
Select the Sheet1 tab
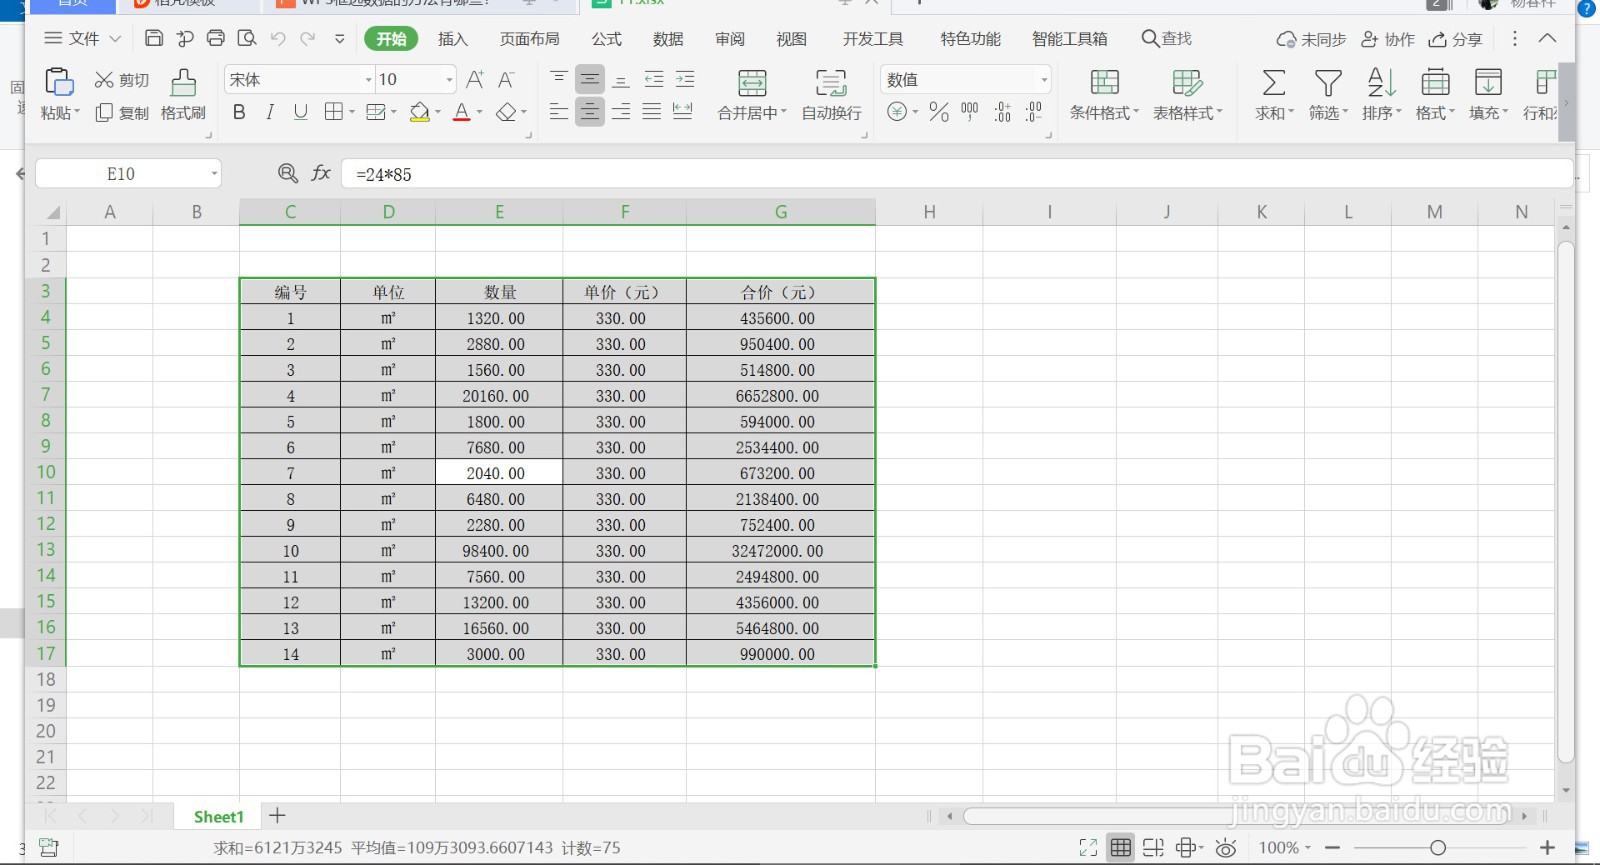219,817
